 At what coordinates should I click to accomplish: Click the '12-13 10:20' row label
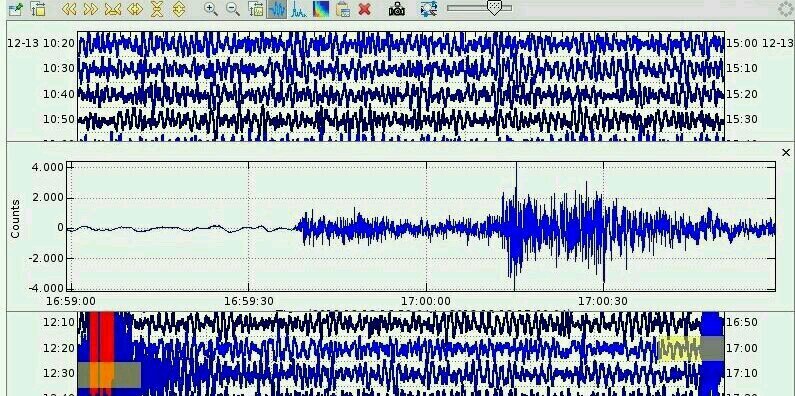(41, 43)
